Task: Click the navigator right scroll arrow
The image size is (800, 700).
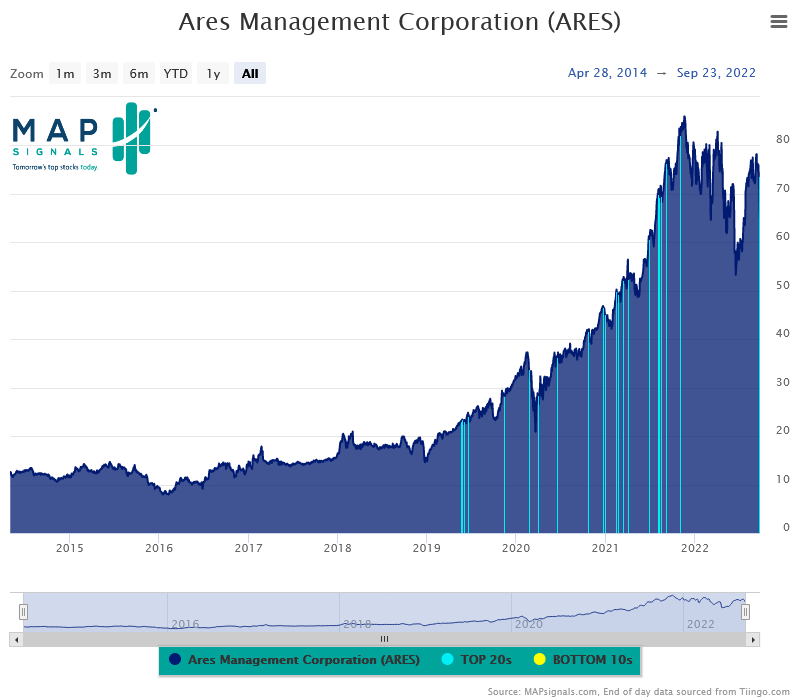Action: click(x=753, y=639)
